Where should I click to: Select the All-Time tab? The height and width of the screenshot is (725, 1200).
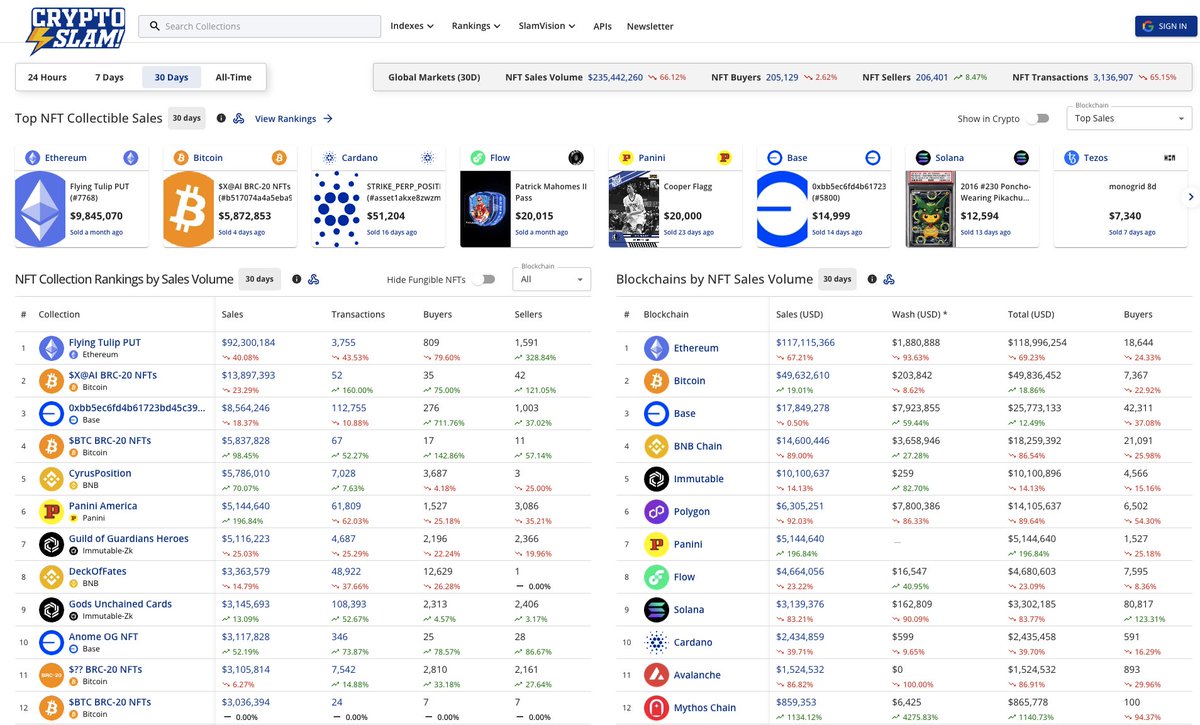tap(234, 77)
